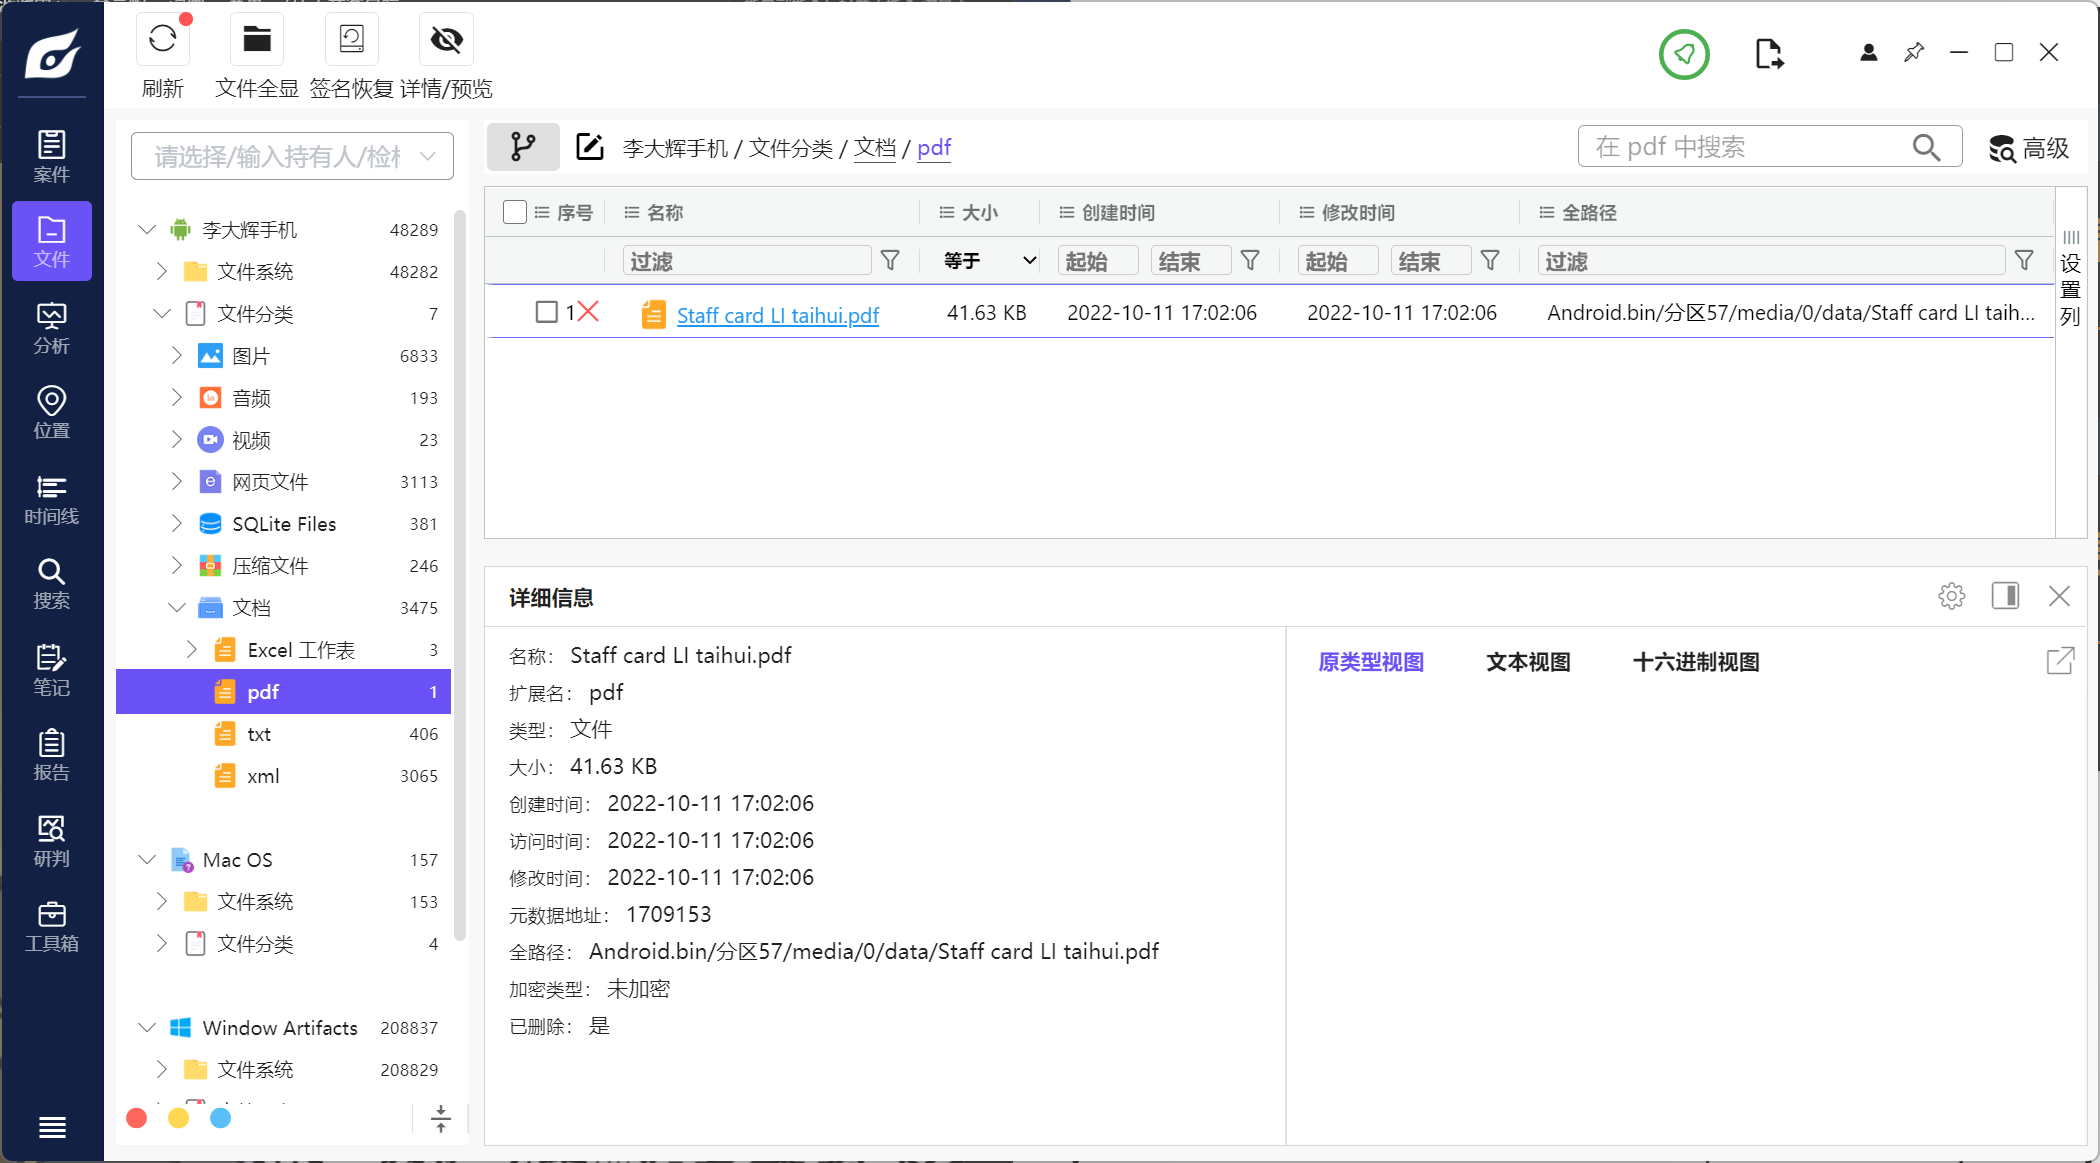The height and width of the screenshot is (1163, 2100).
Task: Open the 工具箱 toolbox in sidebar
Action: (52, 926)
